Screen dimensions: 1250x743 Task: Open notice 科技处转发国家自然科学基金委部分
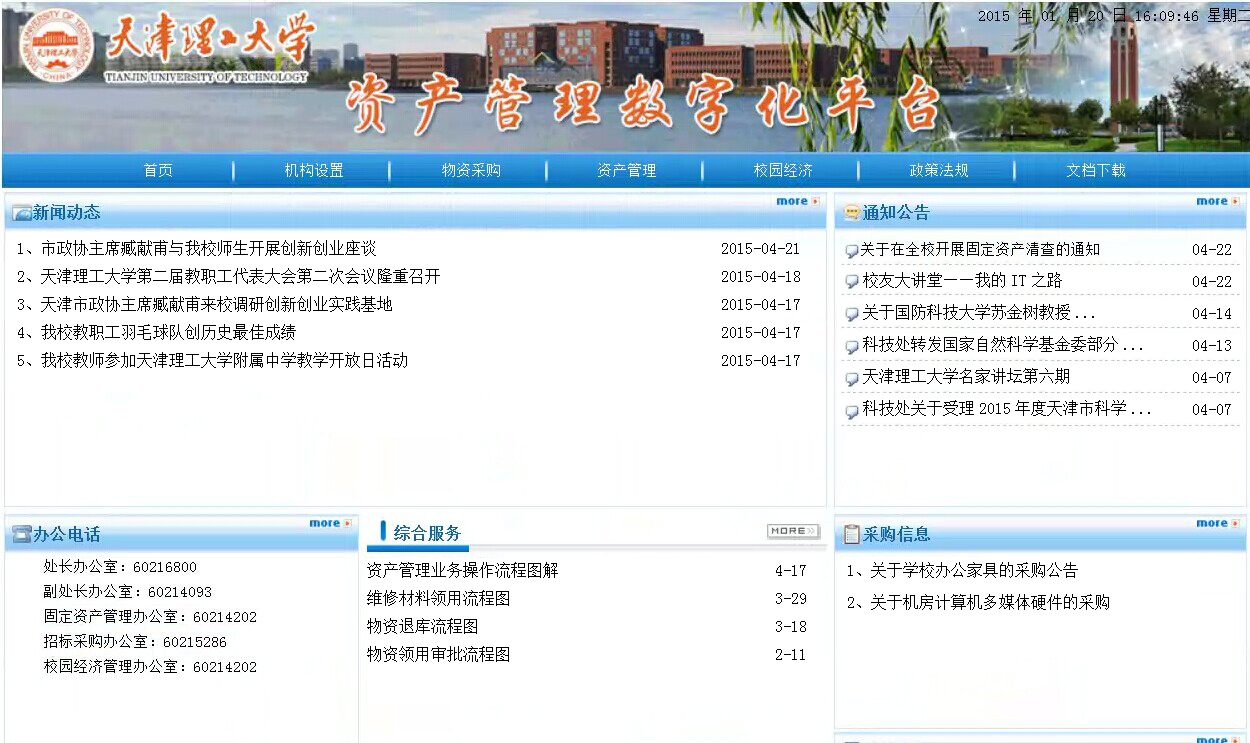coord(1003,345)
